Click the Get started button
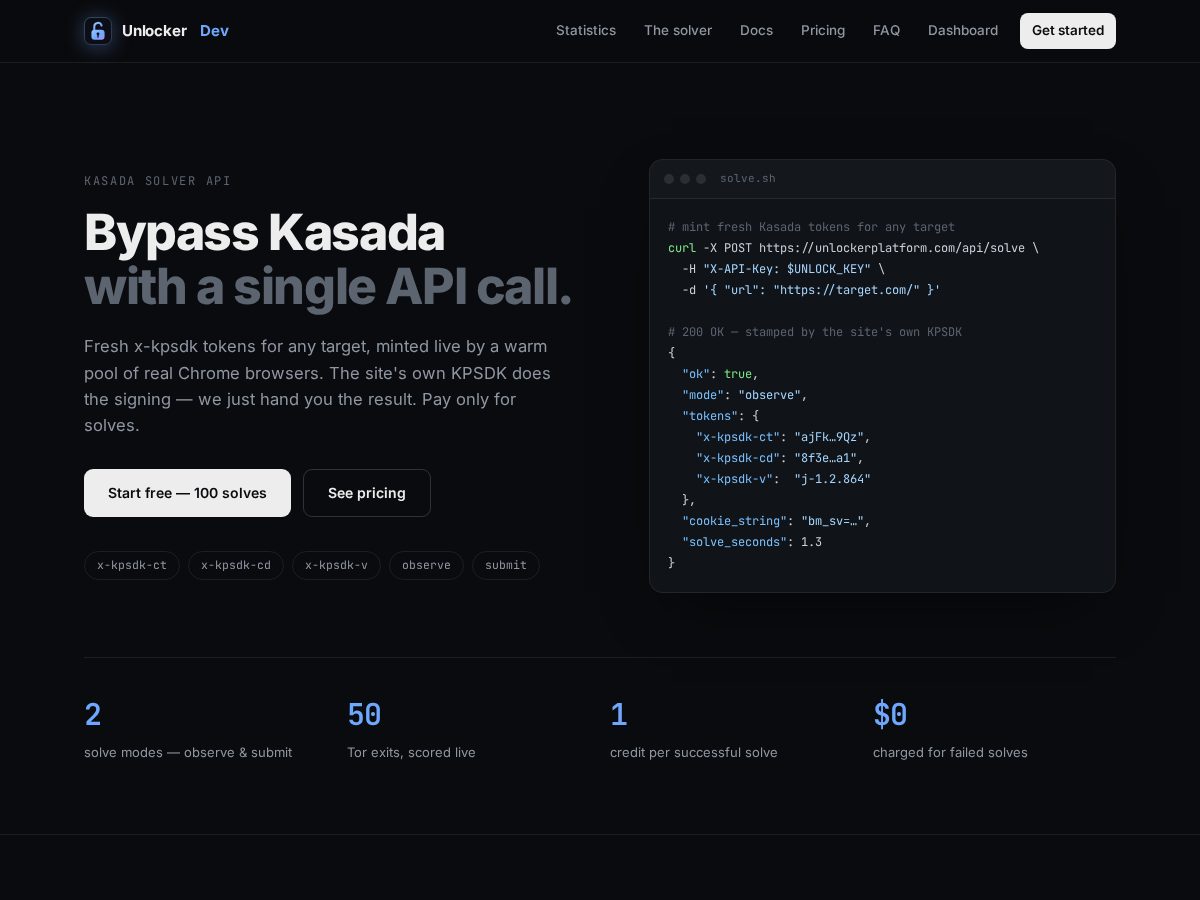Screen dimensions: 1200x900 click(1068, 31)
